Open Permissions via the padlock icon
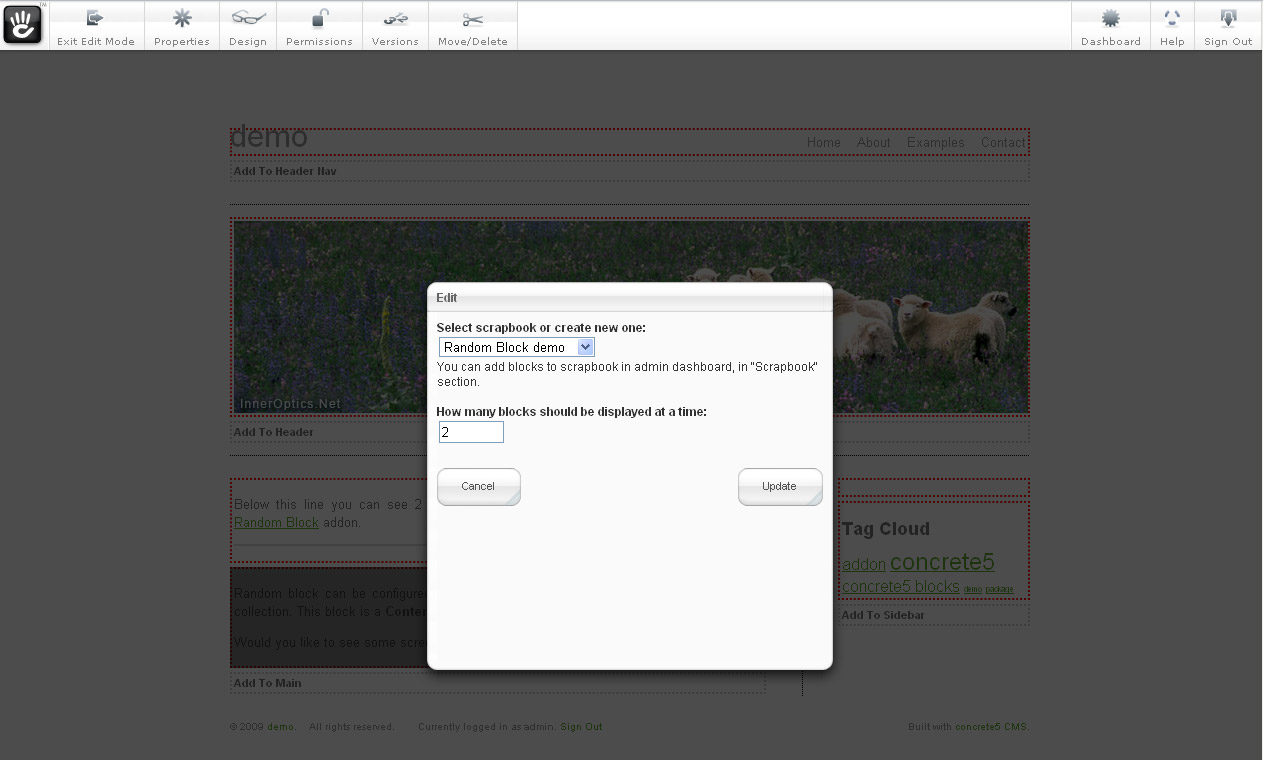Viewport: 1263px width, 760px height. coord(320,18)
